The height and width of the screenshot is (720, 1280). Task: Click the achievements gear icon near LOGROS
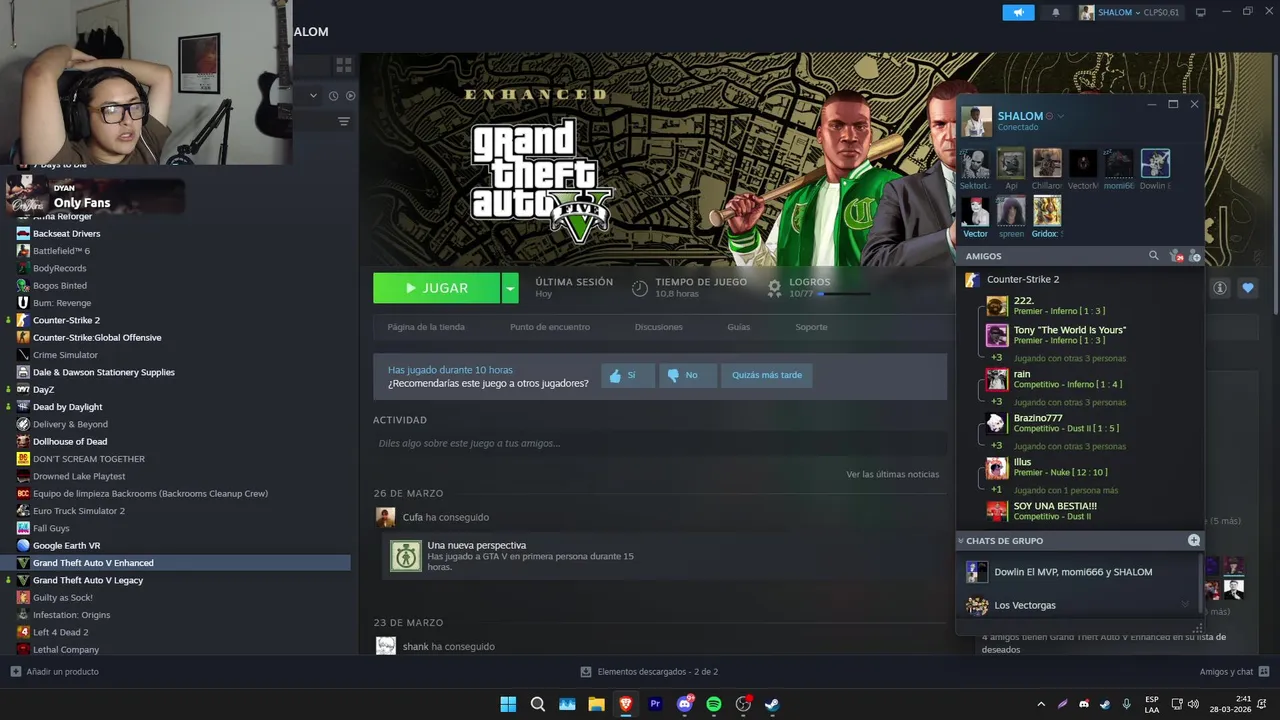774,288
